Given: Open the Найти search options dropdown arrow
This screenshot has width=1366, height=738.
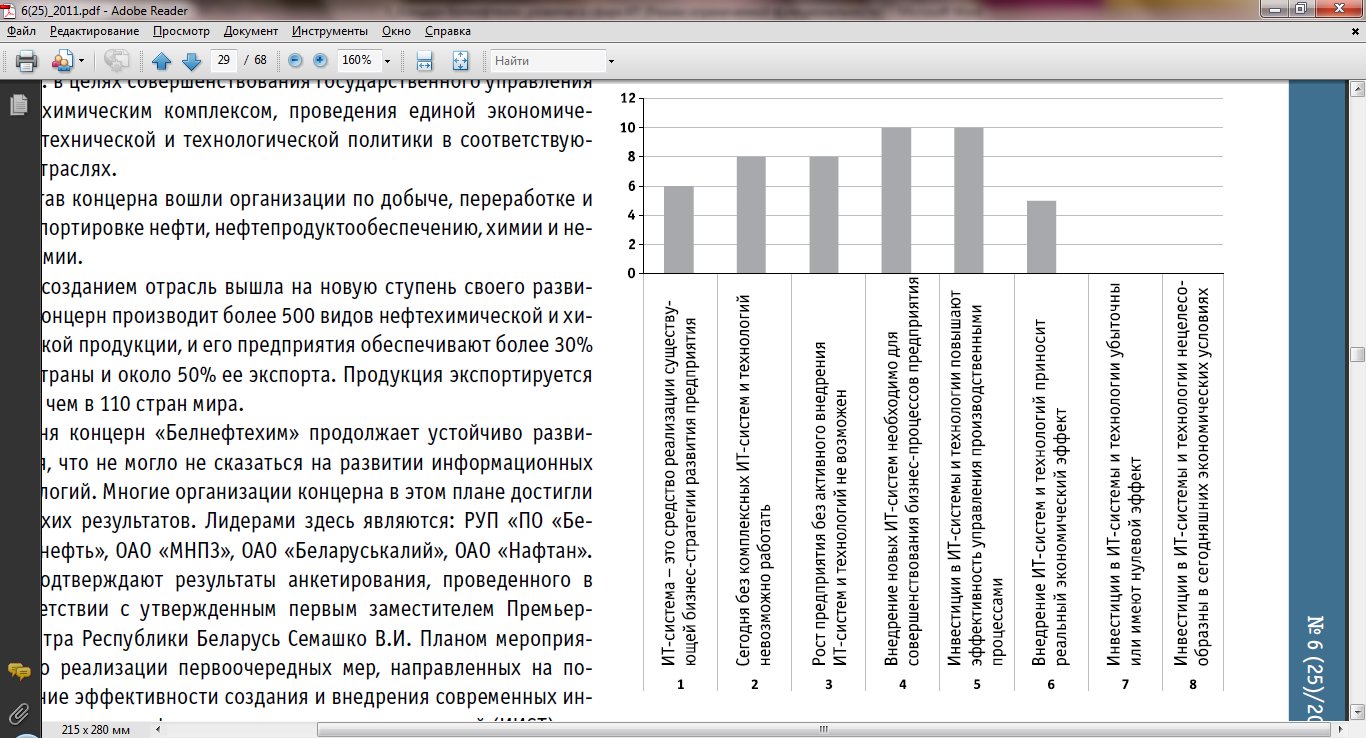Looking at the screenshot, I should (x=611, y=61).
